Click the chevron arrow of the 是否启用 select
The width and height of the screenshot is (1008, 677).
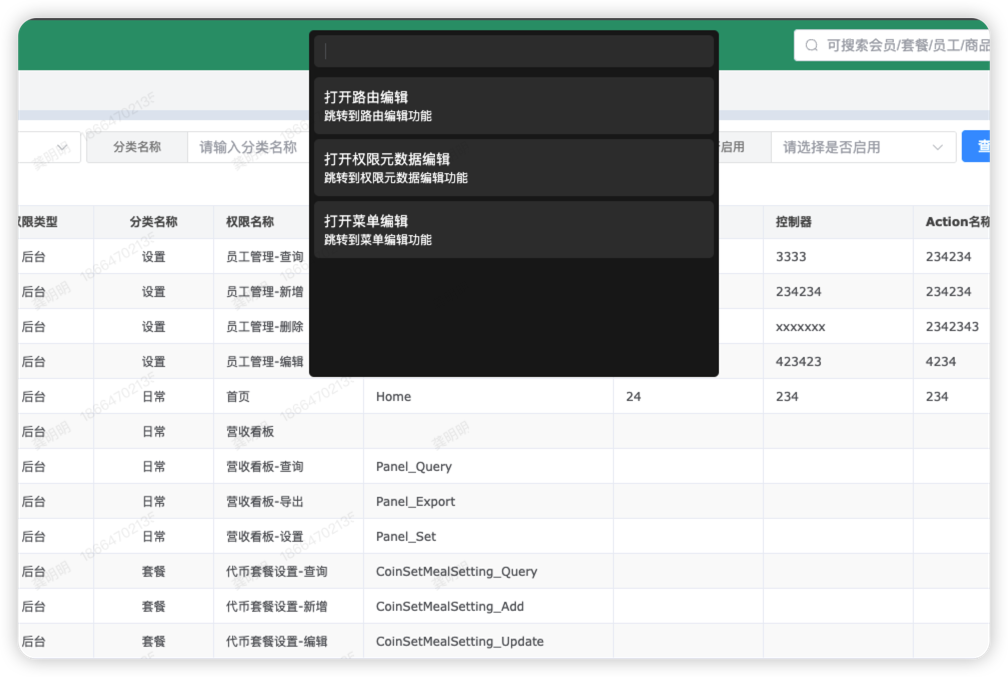point(938,147)
